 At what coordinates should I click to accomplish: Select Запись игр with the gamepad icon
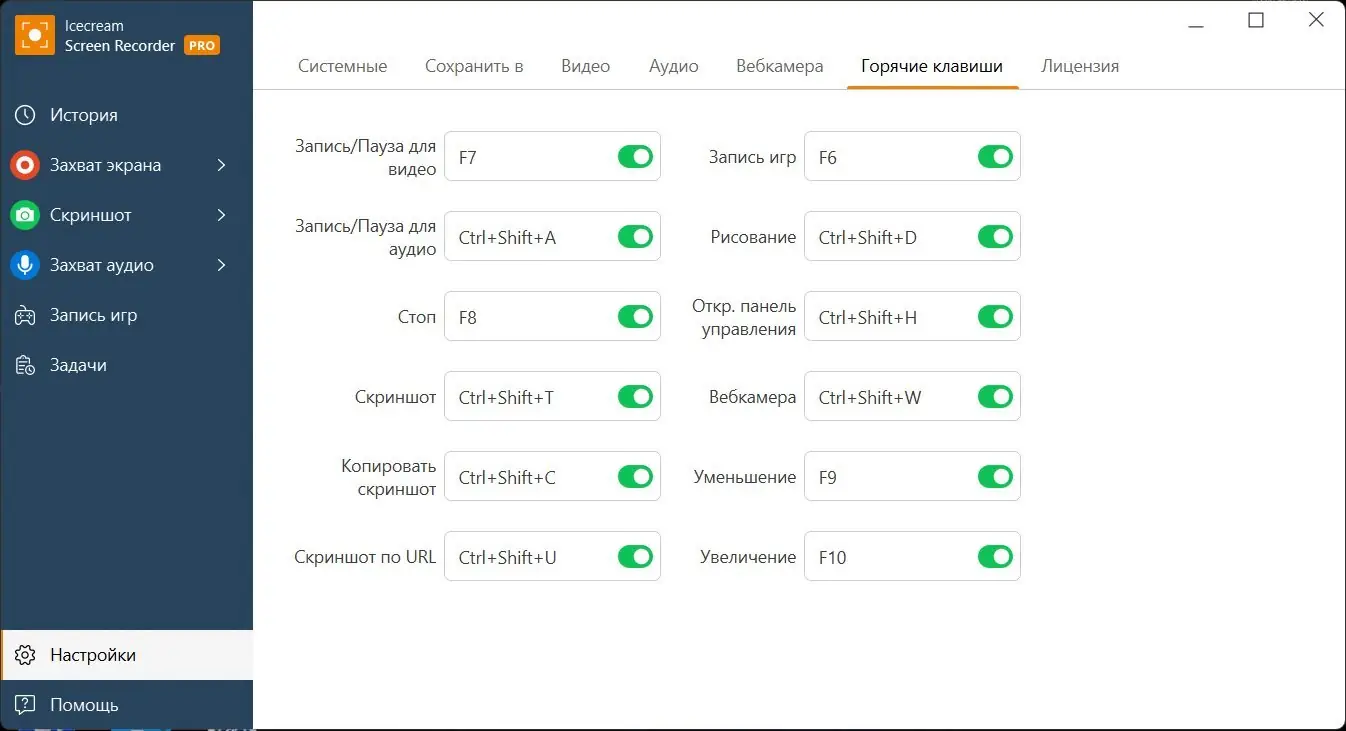(24, 314)
